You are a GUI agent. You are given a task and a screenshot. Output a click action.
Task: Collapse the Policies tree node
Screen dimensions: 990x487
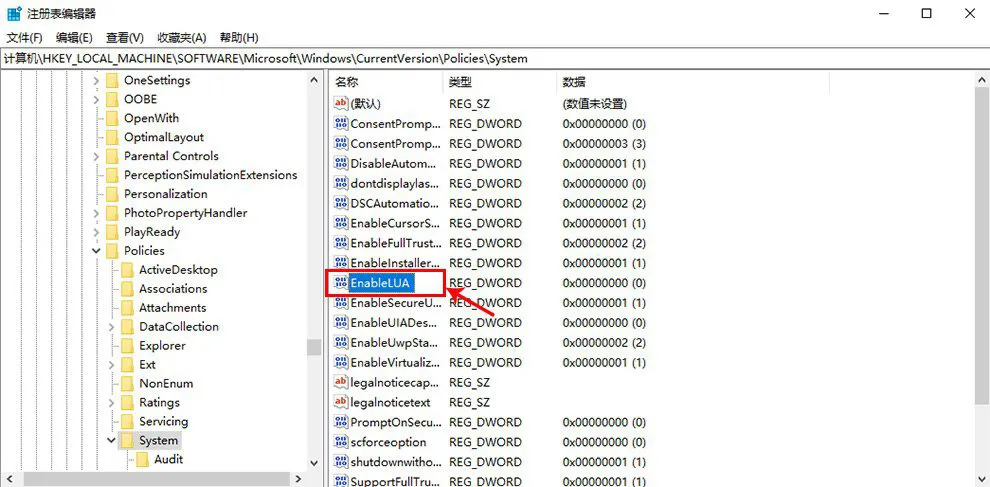click(x=96, y=251)
